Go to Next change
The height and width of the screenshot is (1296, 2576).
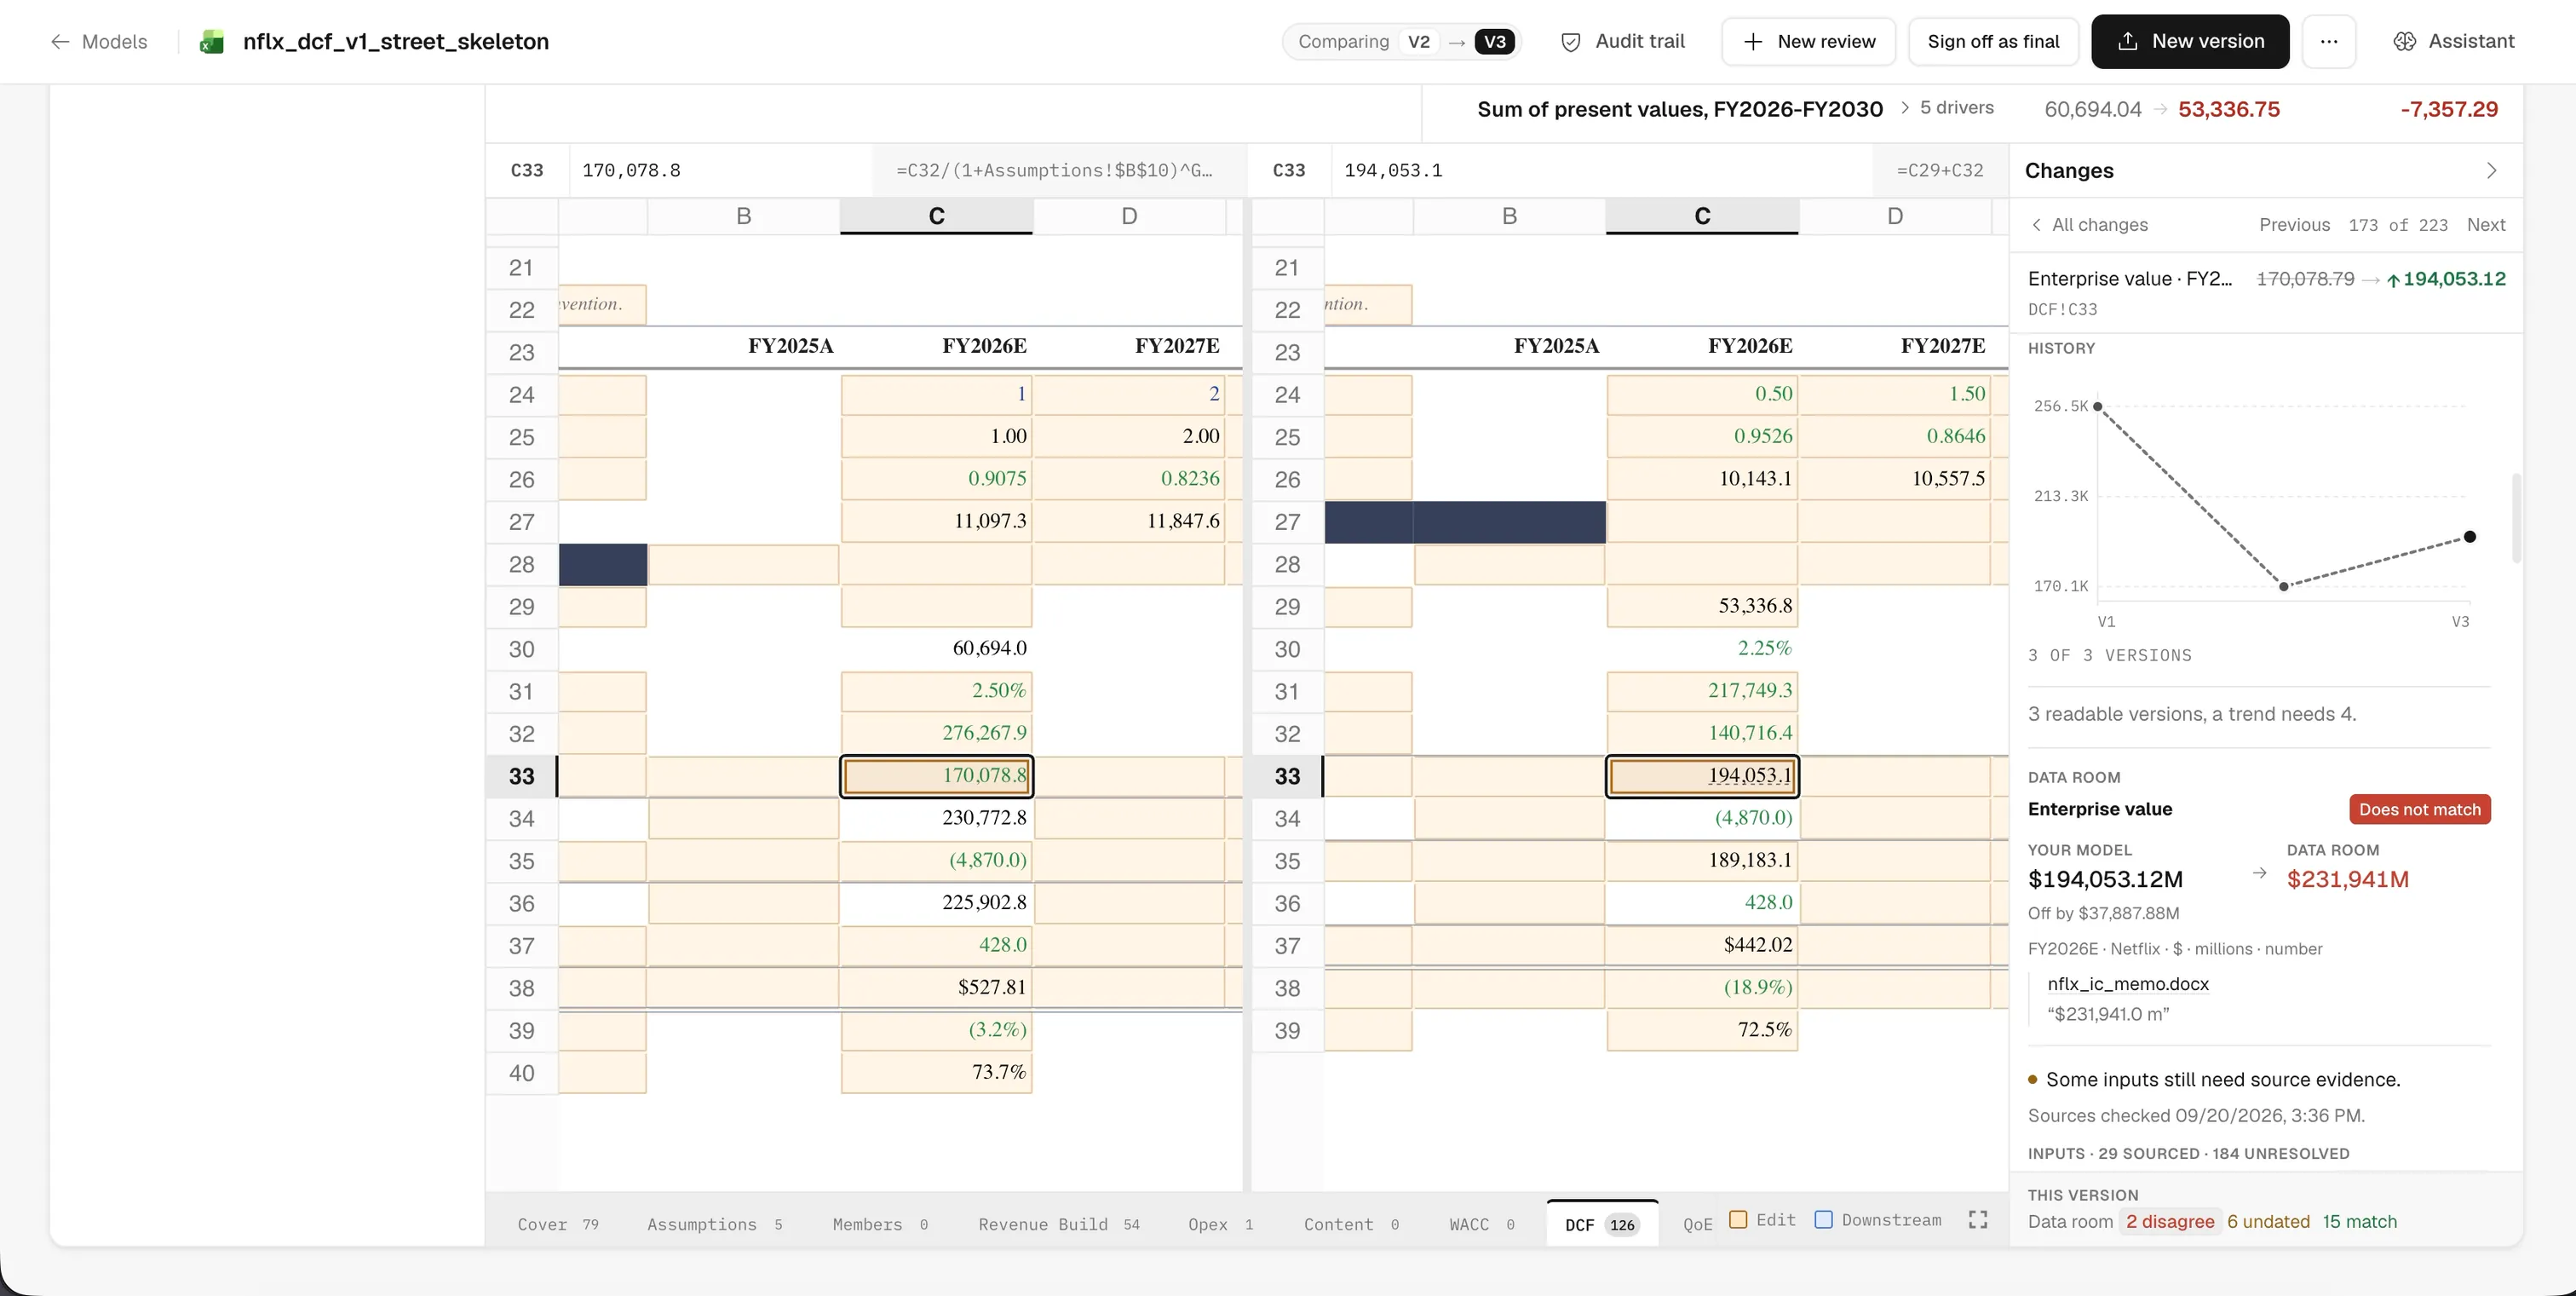point(2485,225)
